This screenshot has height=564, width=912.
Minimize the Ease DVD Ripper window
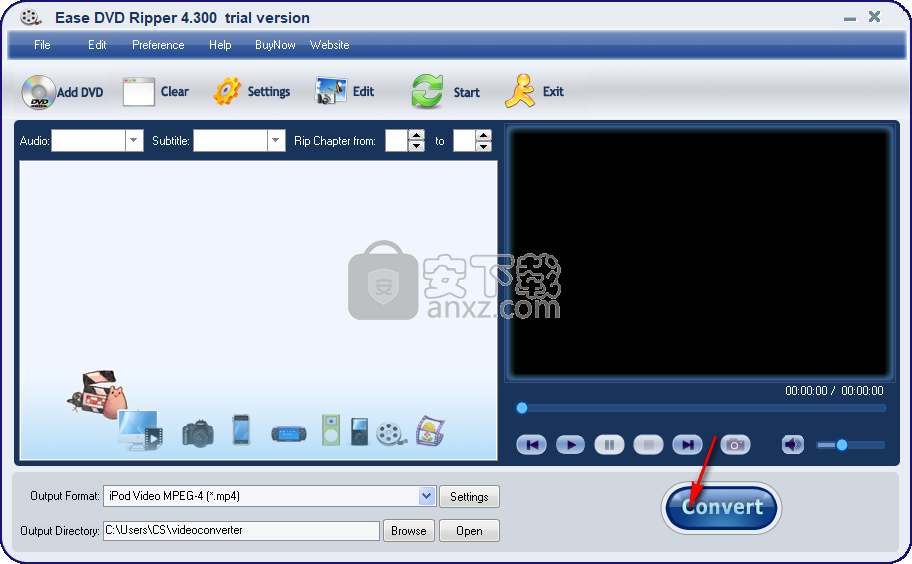[x=850, y=18]
